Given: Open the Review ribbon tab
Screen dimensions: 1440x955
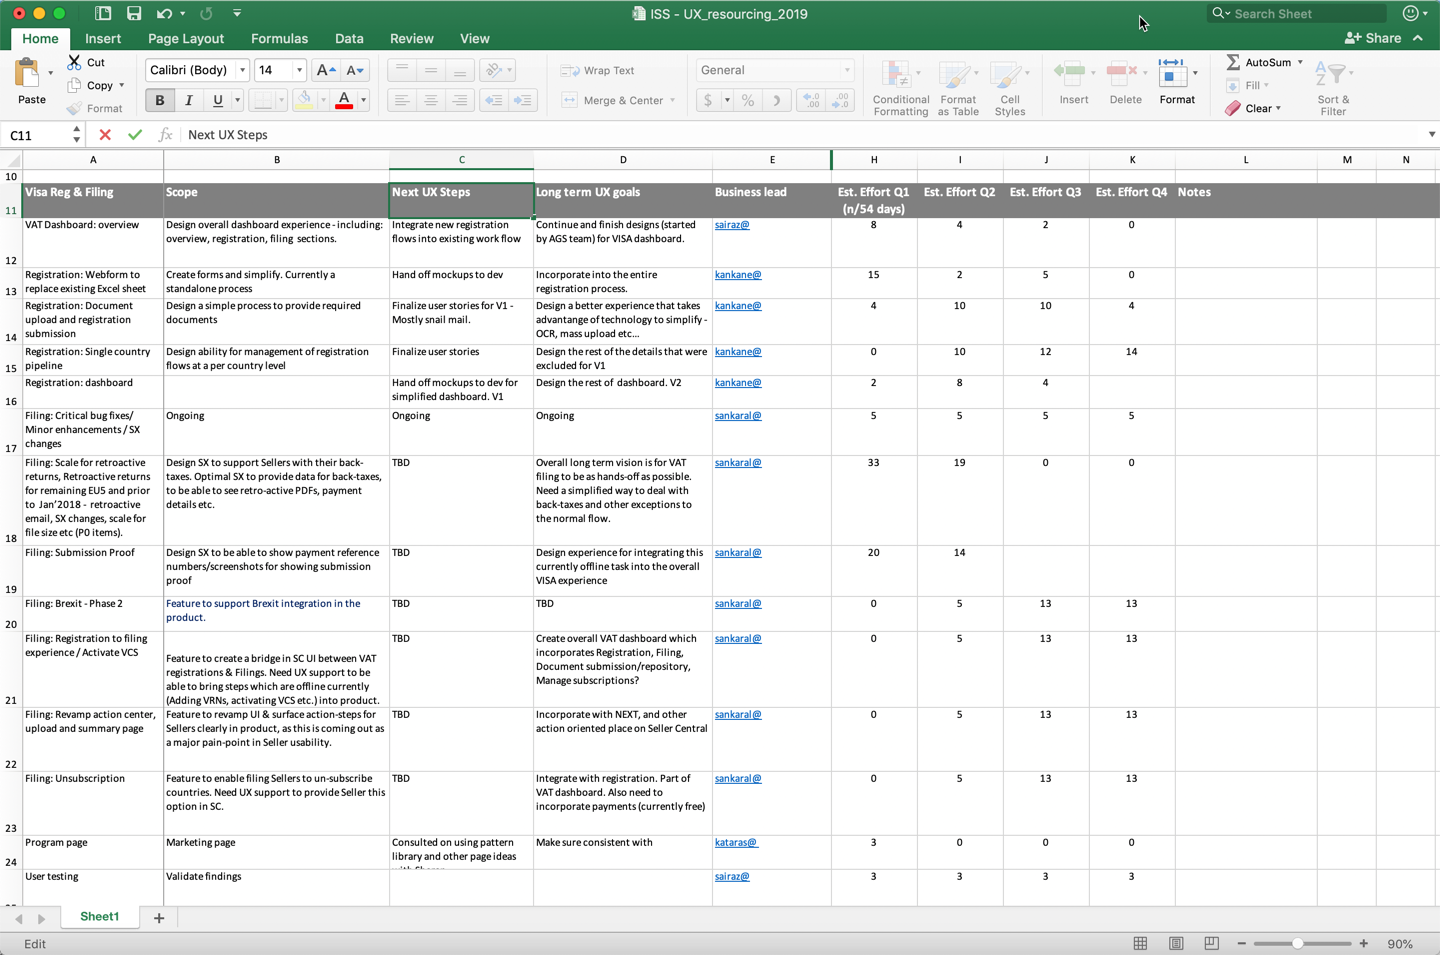Looking at the screenshot, I should (412, 39).
